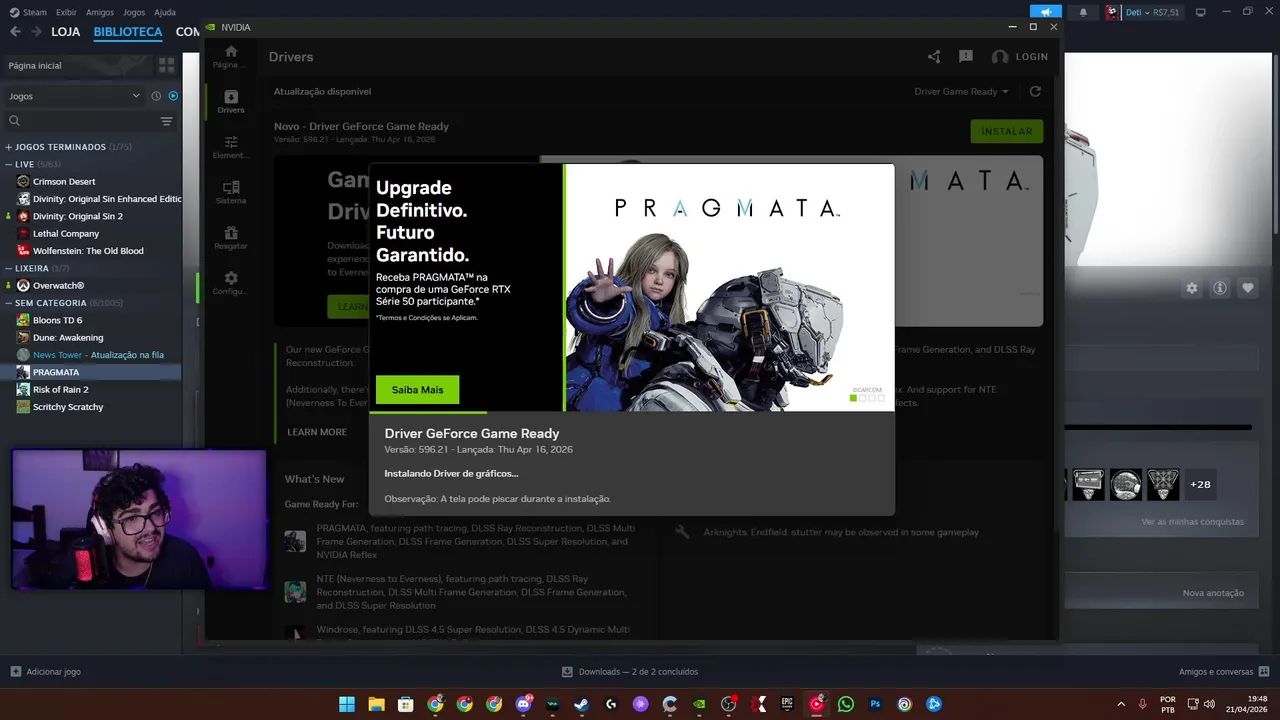Screen dimensions: 1280x720
Task: Collapse the LIXEIRA collection
Action: point(9,268)
